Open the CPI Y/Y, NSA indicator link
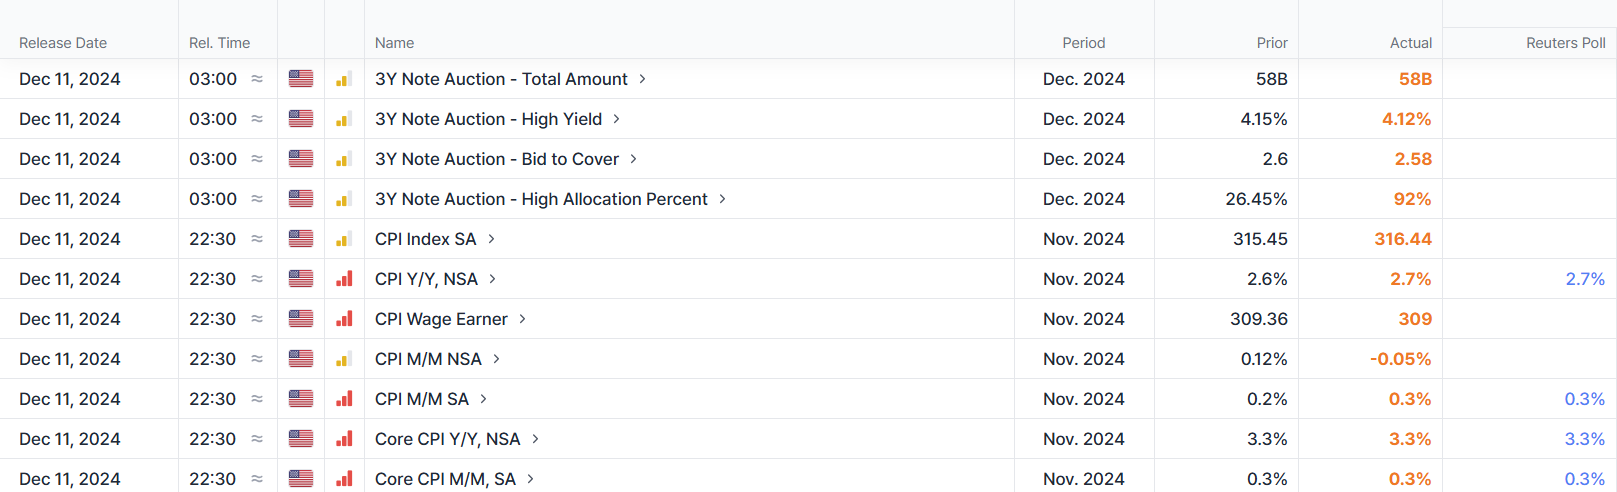Viewport: 1617px width, 492px height. tap(426, 279)
